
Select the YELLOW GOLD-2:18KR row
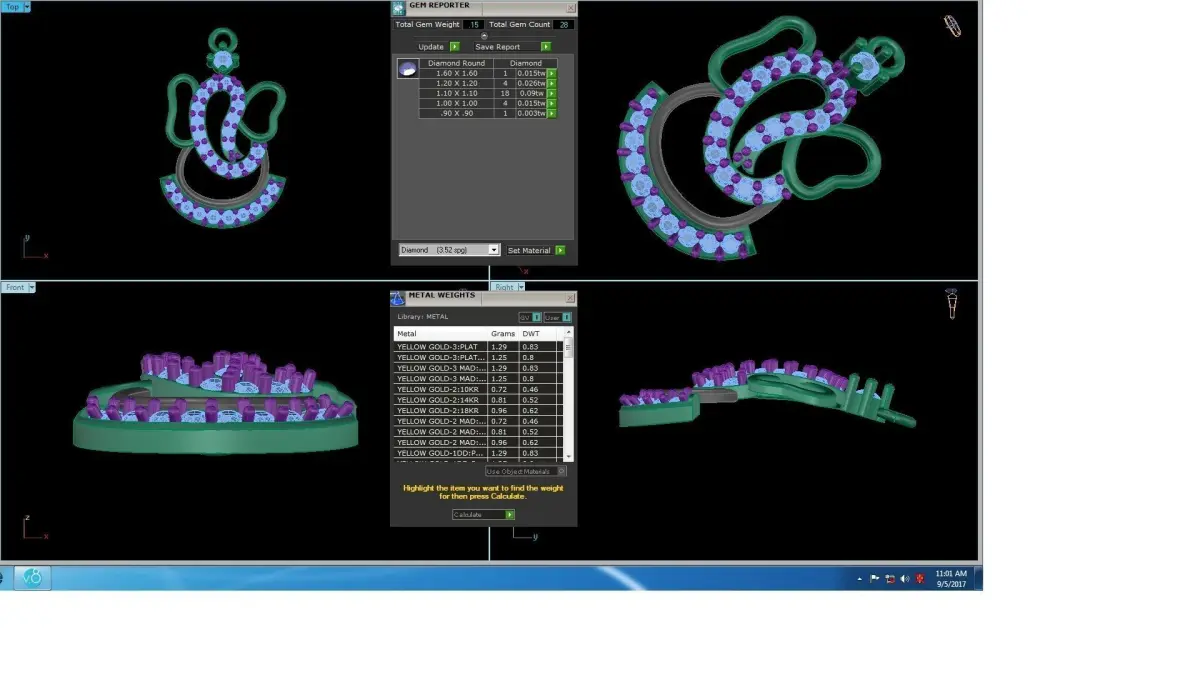point(478,410)
